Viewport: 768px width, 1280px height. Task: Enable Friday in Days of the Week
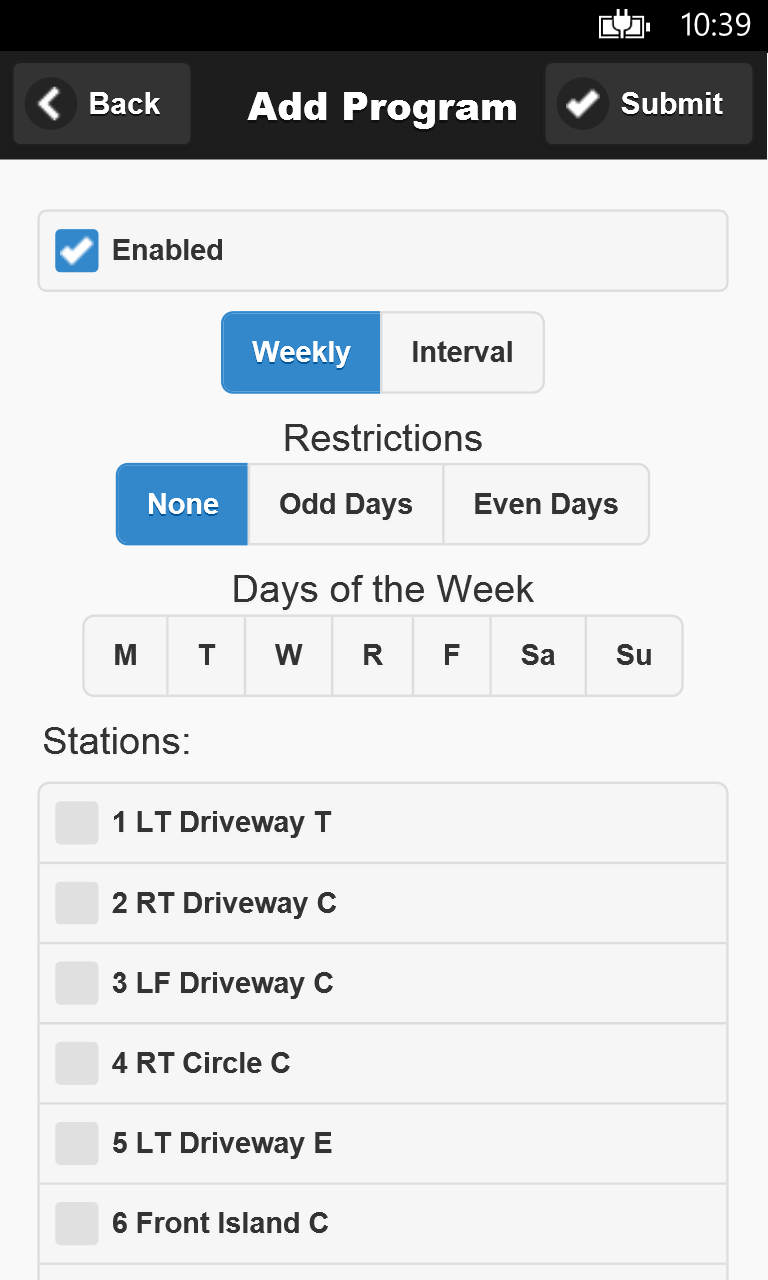point(452,656)
